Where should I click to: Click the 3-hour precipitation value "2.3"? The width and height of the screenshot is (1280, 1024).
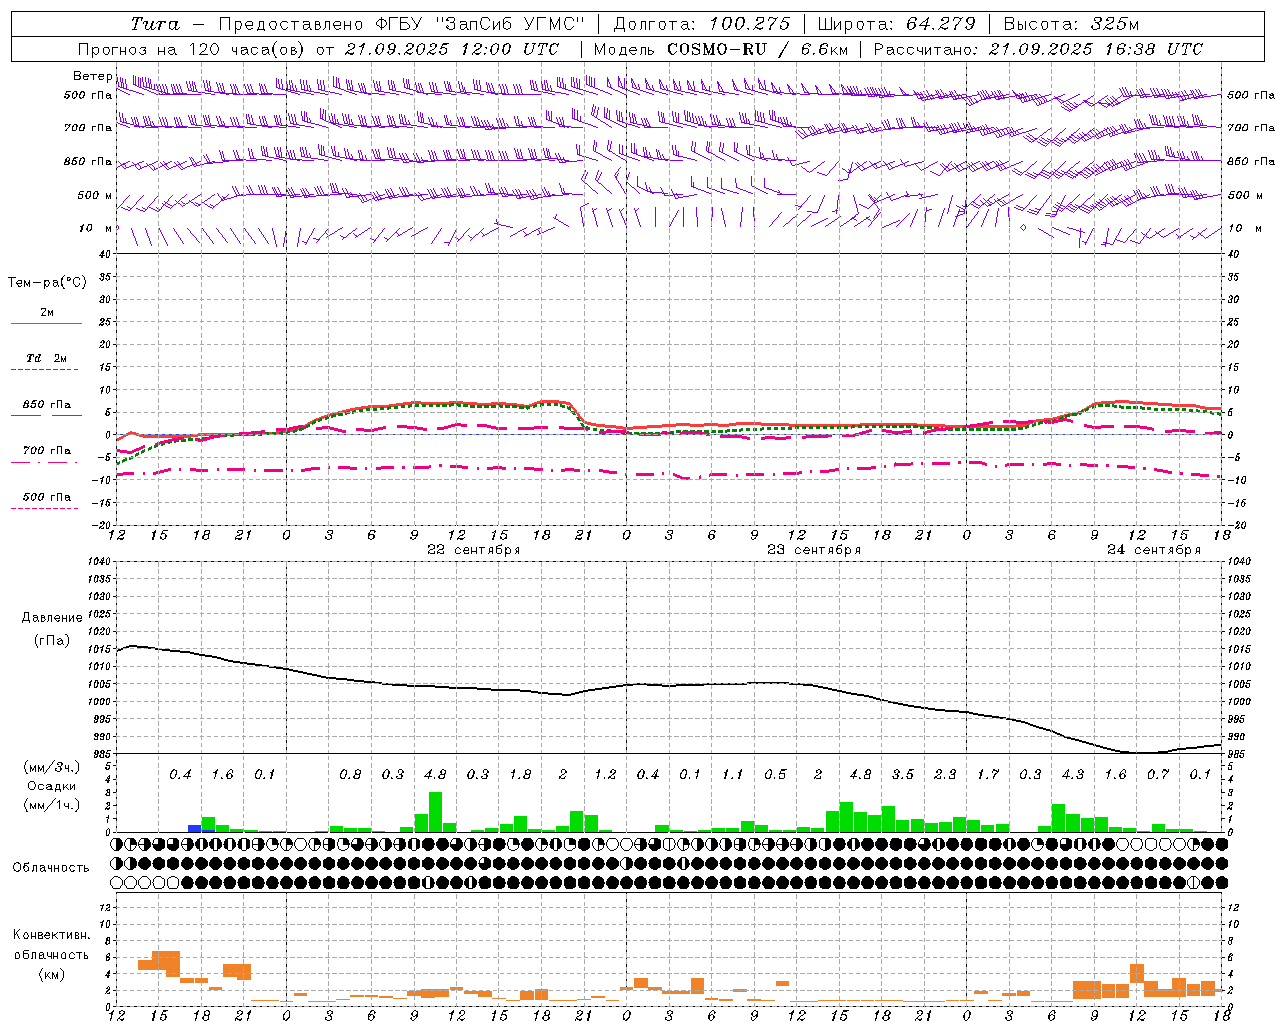(x=945, y=774)
